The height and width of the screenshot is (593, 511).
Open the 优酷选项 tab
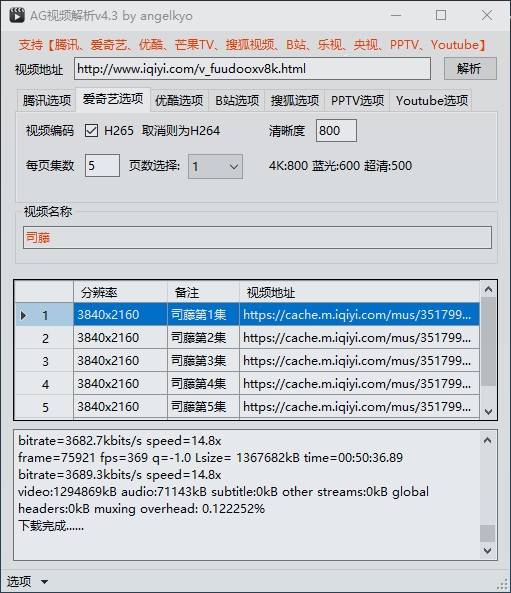pyautogui.click(x=179, y=101)
